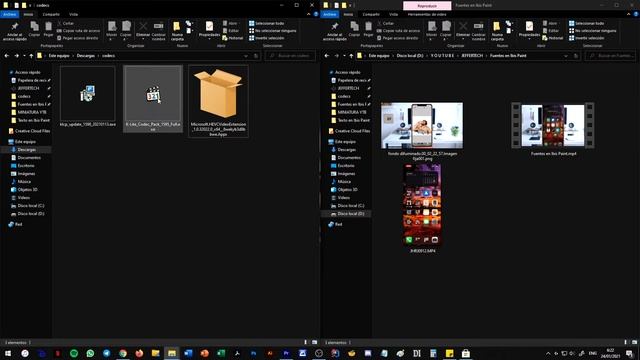
Task: Click Seleccionar todo in codecs window
Action: coord(266,23)
